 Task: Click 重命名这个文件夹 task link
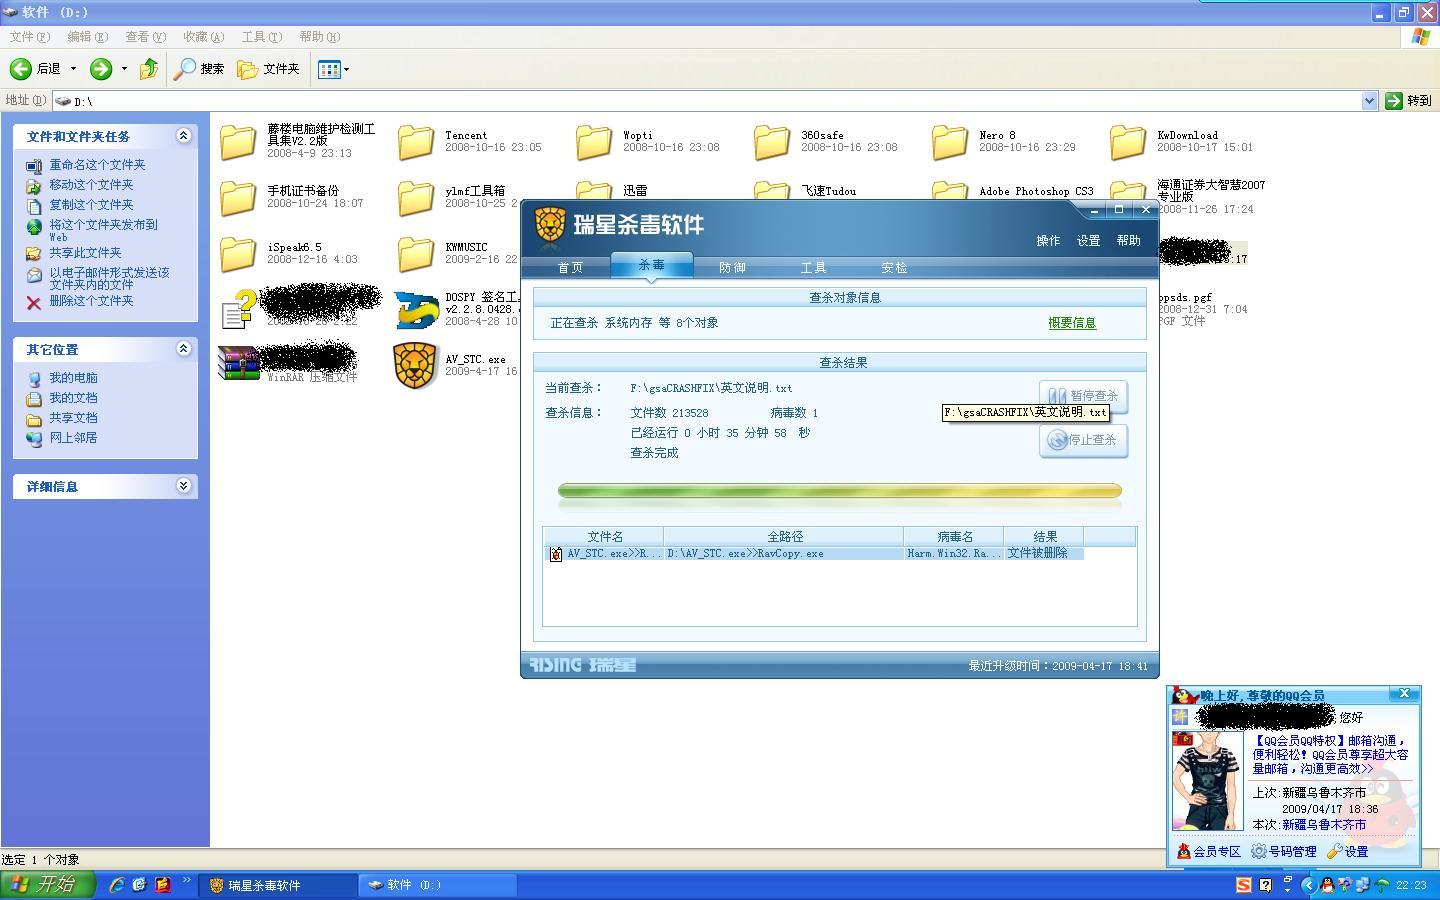[x=97, y=165]
